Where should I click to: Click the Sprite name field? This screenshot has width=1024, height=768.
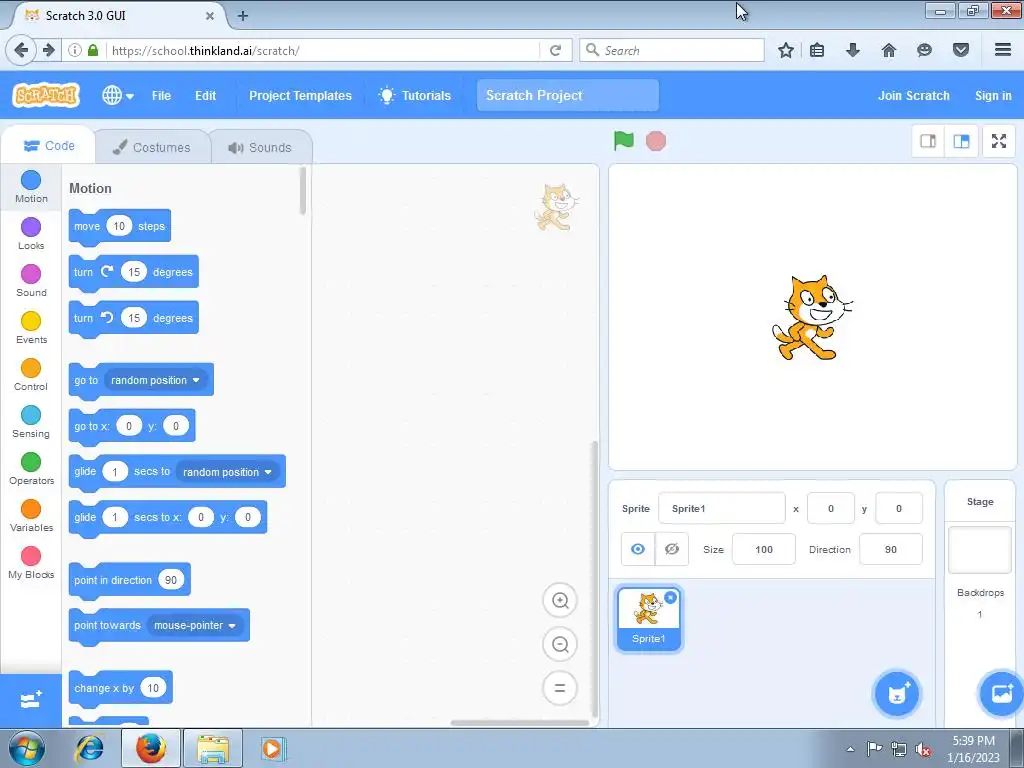pos(722,508)
